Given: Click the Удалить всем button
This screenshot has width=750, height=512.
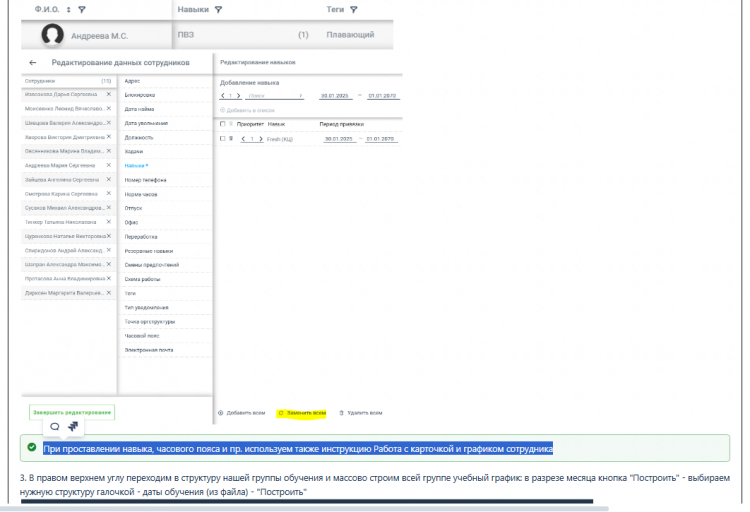Looking at the screenshot, I should 361,413.
